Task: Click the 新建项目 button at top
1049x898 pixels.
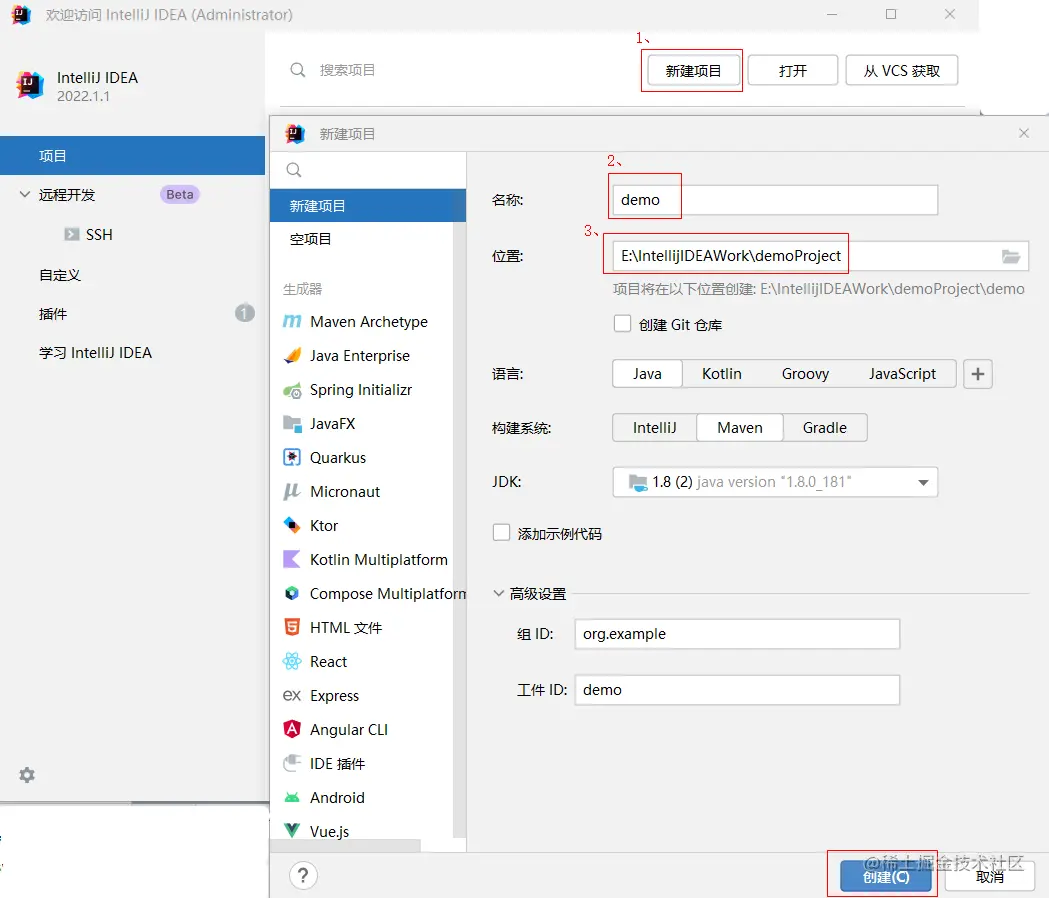Action: coord(693,70)
